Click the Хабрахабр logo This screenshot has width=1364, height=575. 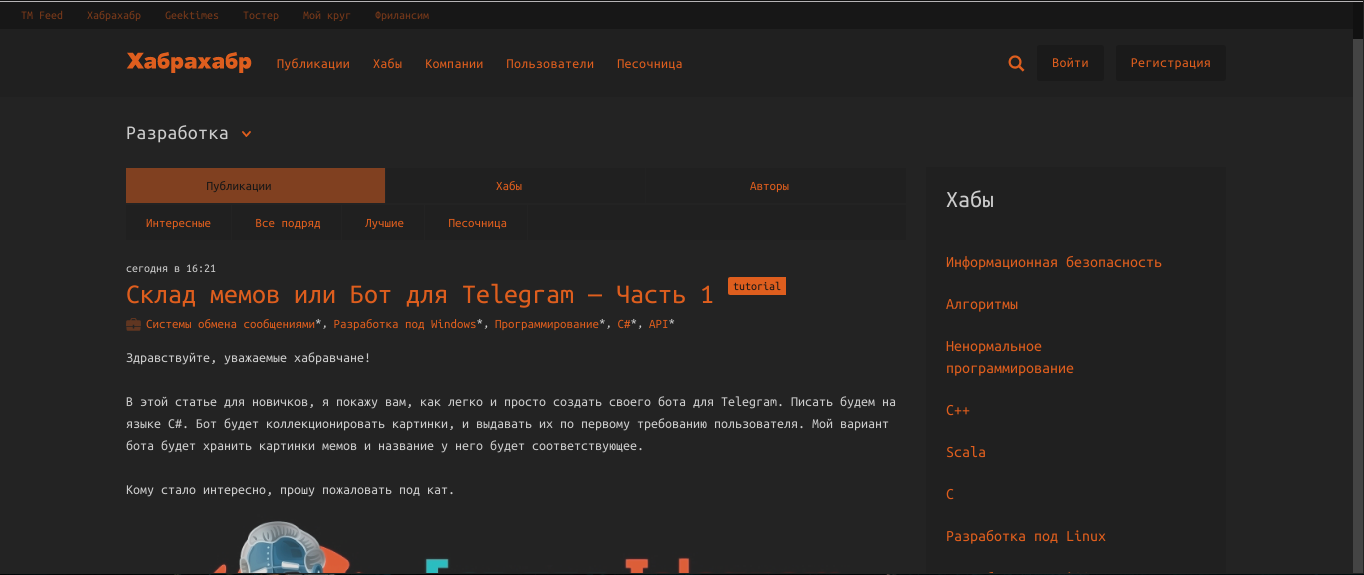(x=189, y=62)
